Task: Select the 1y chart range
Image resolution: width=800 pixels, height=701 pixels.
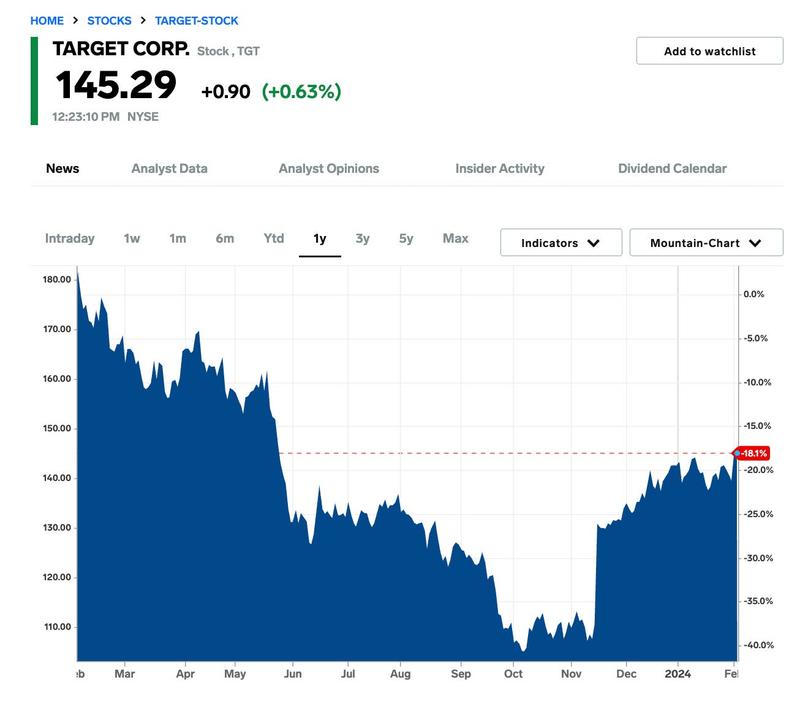Action: (x=320, y=239)
